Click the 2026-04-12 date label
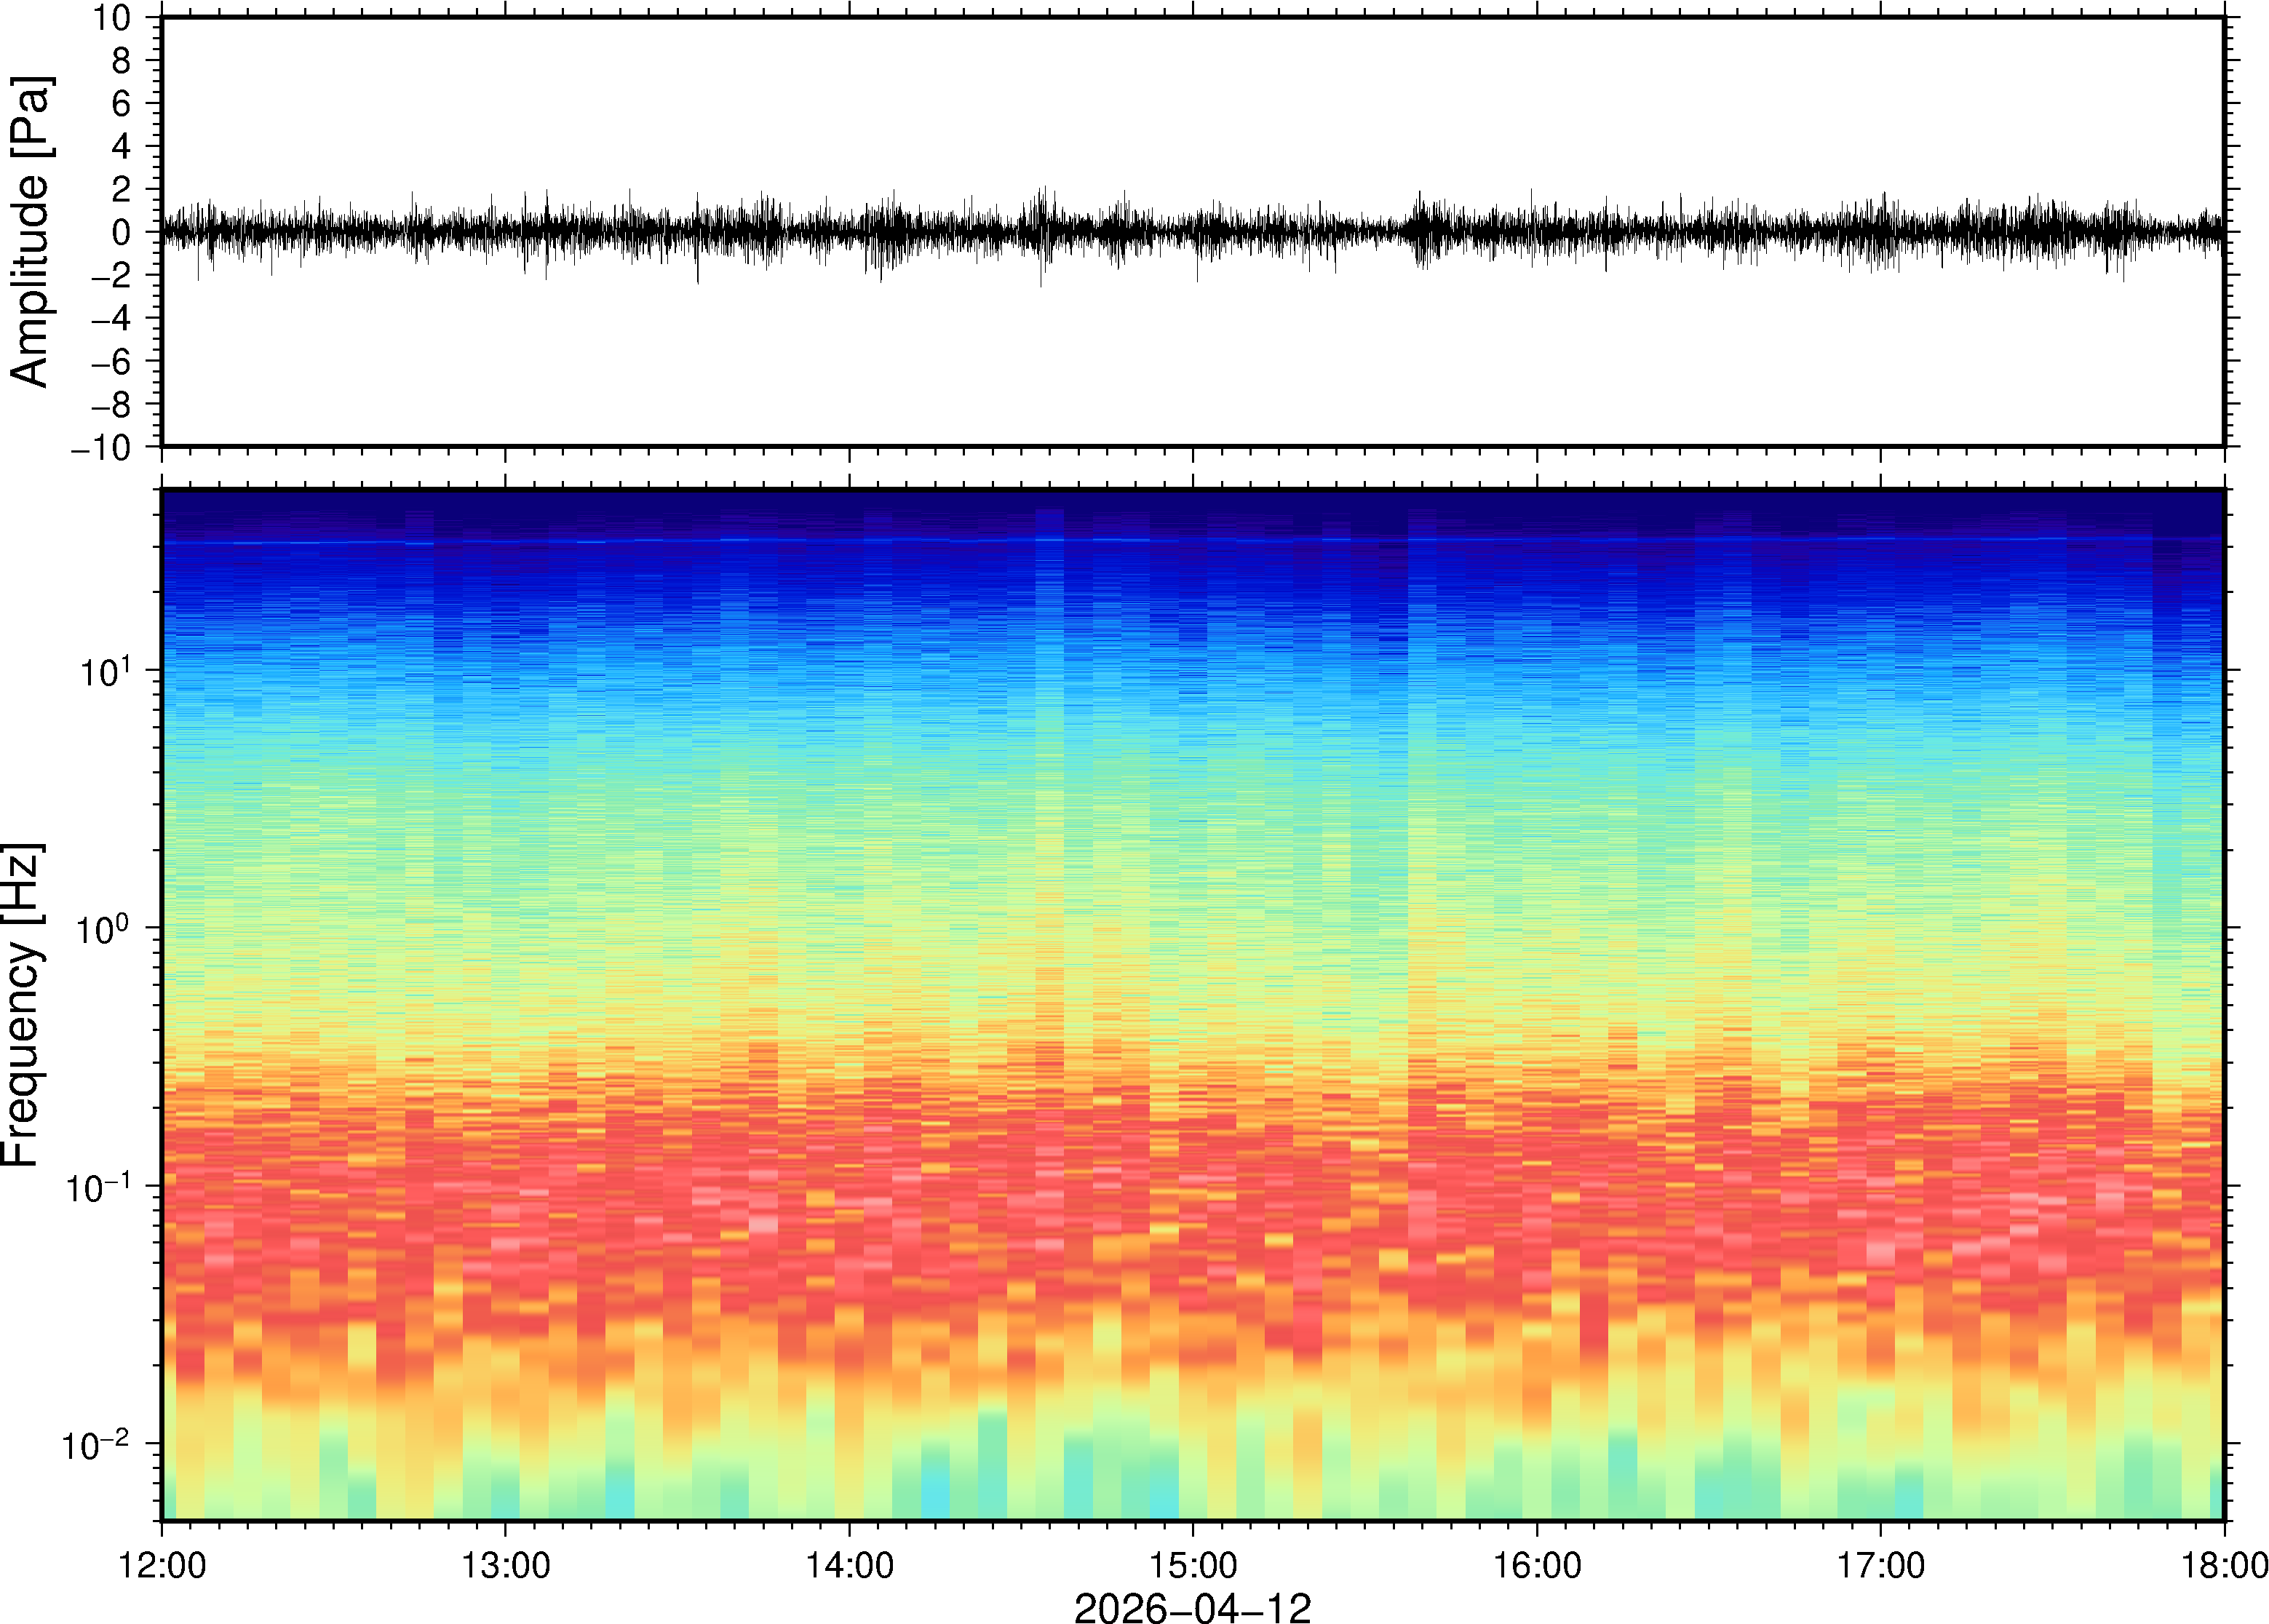Image resolution: width=2269 pixels, height=1624 pixels. [1192, 1607]
